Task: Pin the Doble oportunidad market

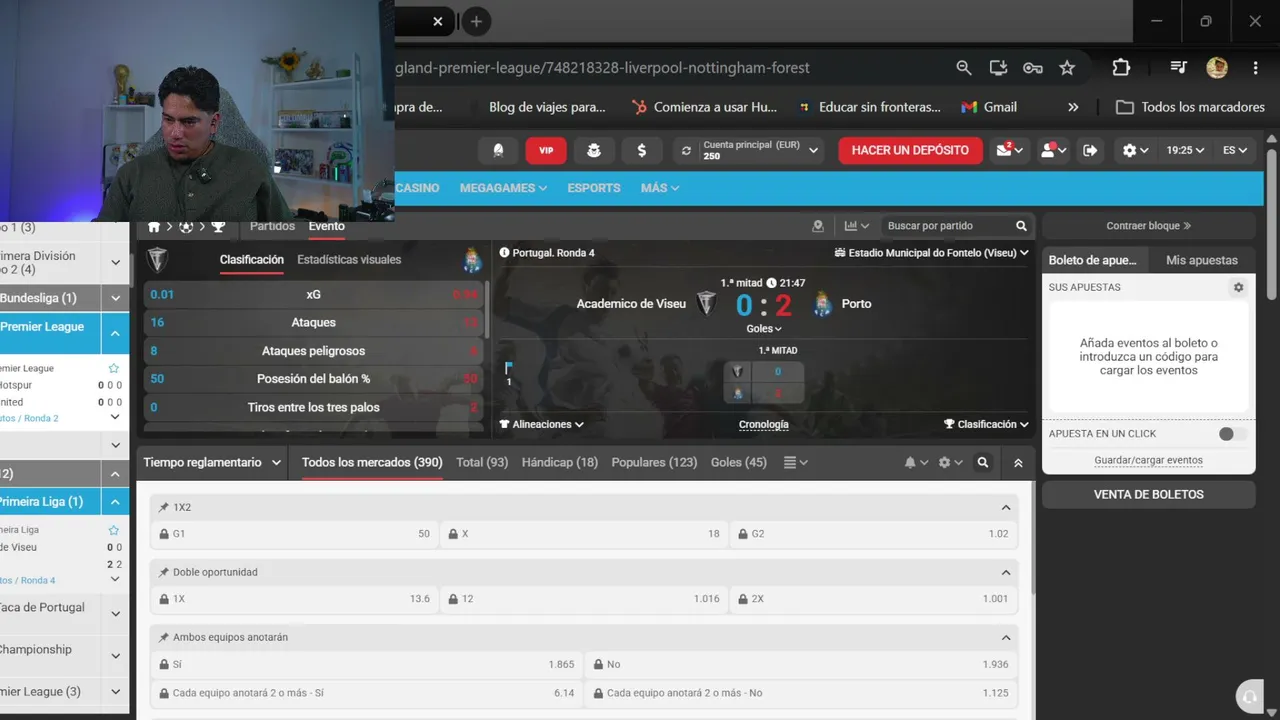Action: (164, 572)
